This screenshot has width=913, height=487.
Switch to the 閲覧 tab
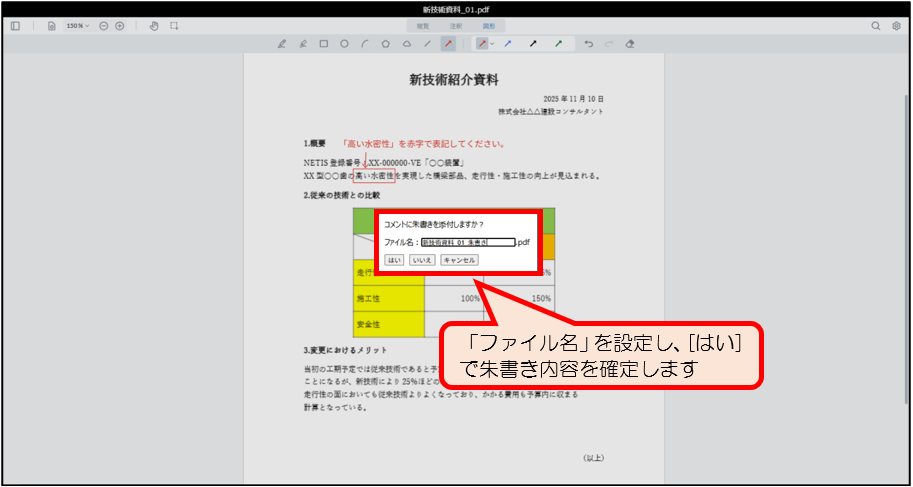pyautogui.click(x=424, y=25)
